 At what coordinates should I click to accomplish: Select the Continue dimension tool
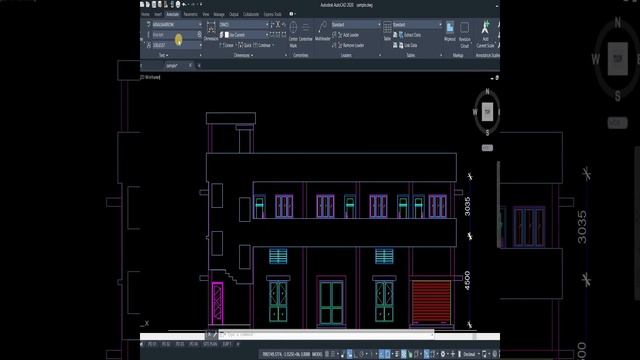[262, 45]
